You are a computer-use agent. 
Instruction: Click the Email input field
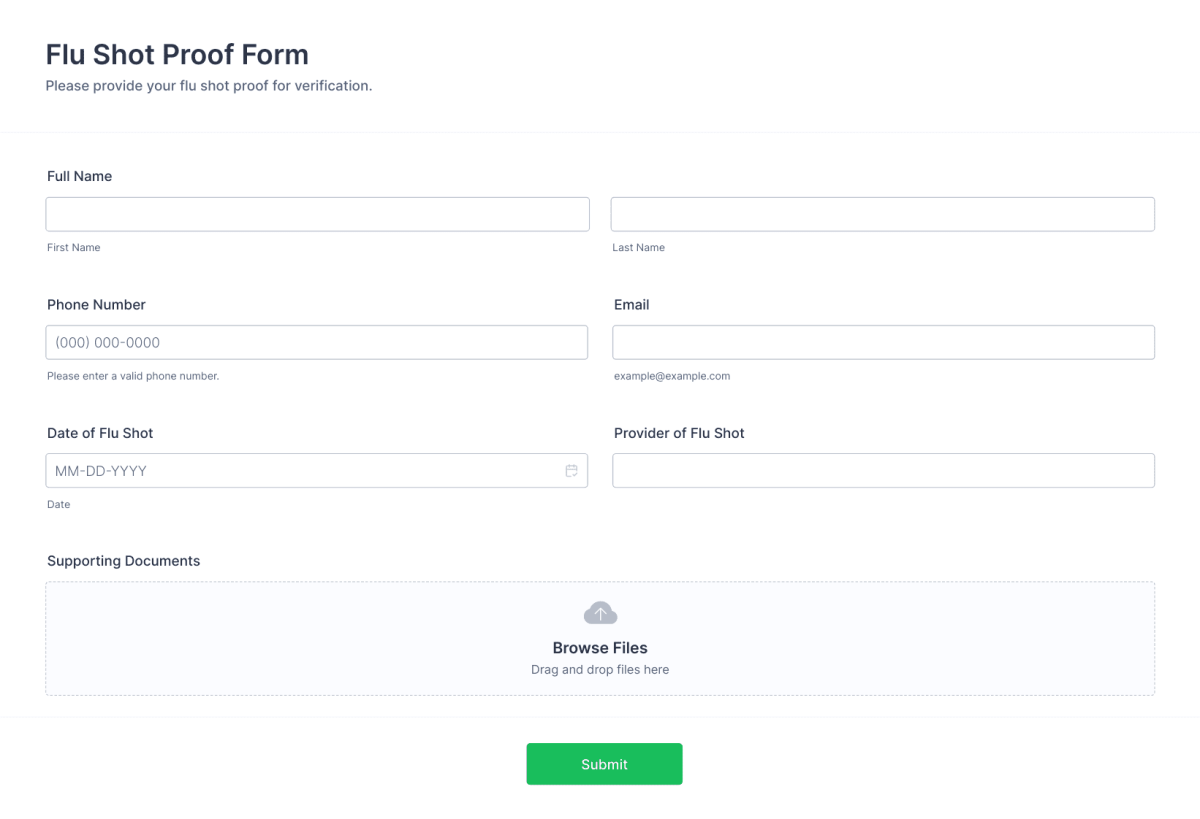coord(883,342)
